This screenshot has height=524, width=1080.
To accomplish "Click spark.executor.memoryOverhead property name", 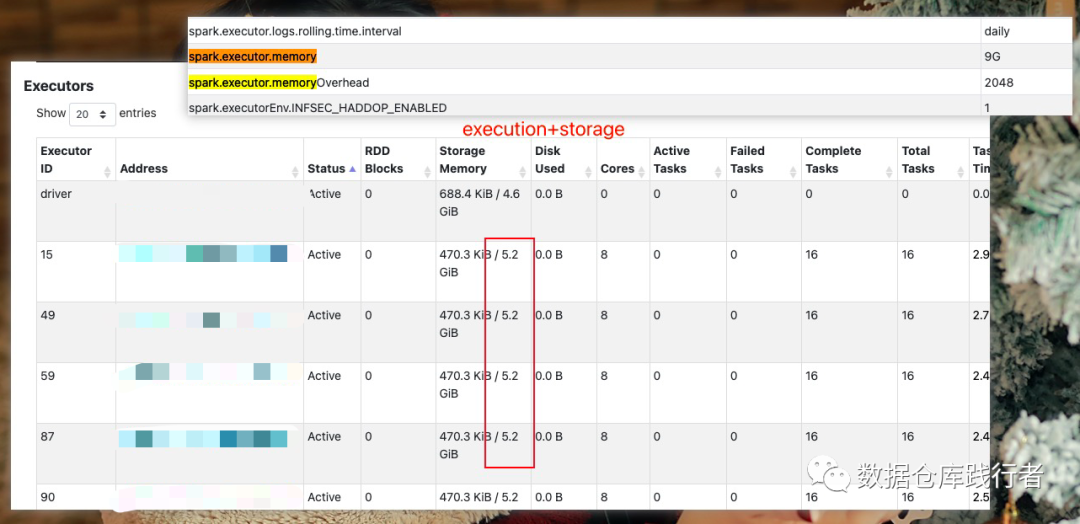I will pos(279,83).
